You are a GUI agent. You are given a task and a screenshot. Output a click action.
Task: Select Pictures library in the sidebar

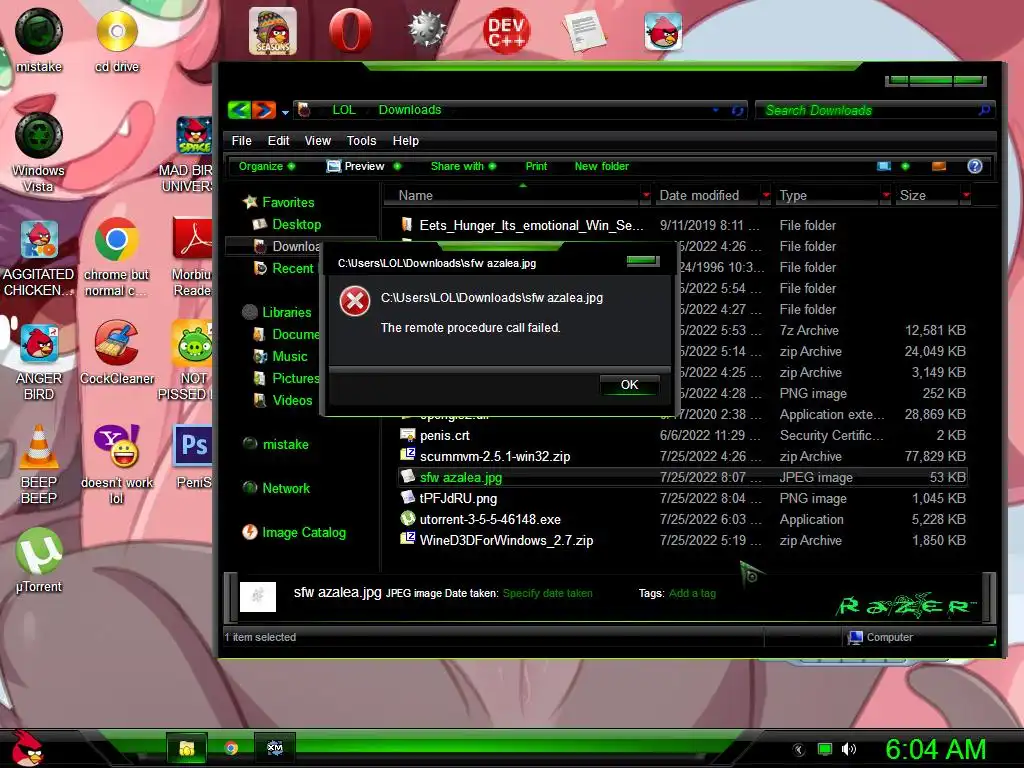(295, 378)
